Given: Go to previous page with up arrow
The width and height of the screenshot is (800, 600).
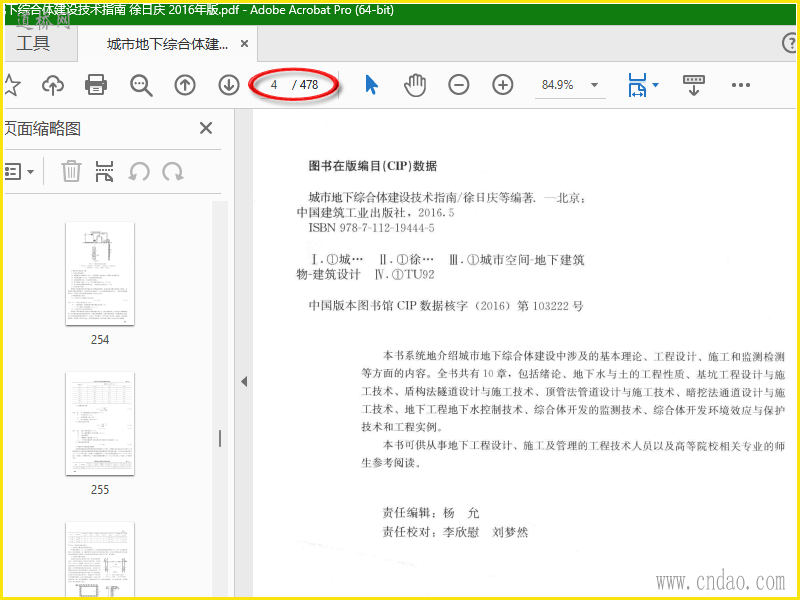Looking at the screenshot, I should 185,85.
